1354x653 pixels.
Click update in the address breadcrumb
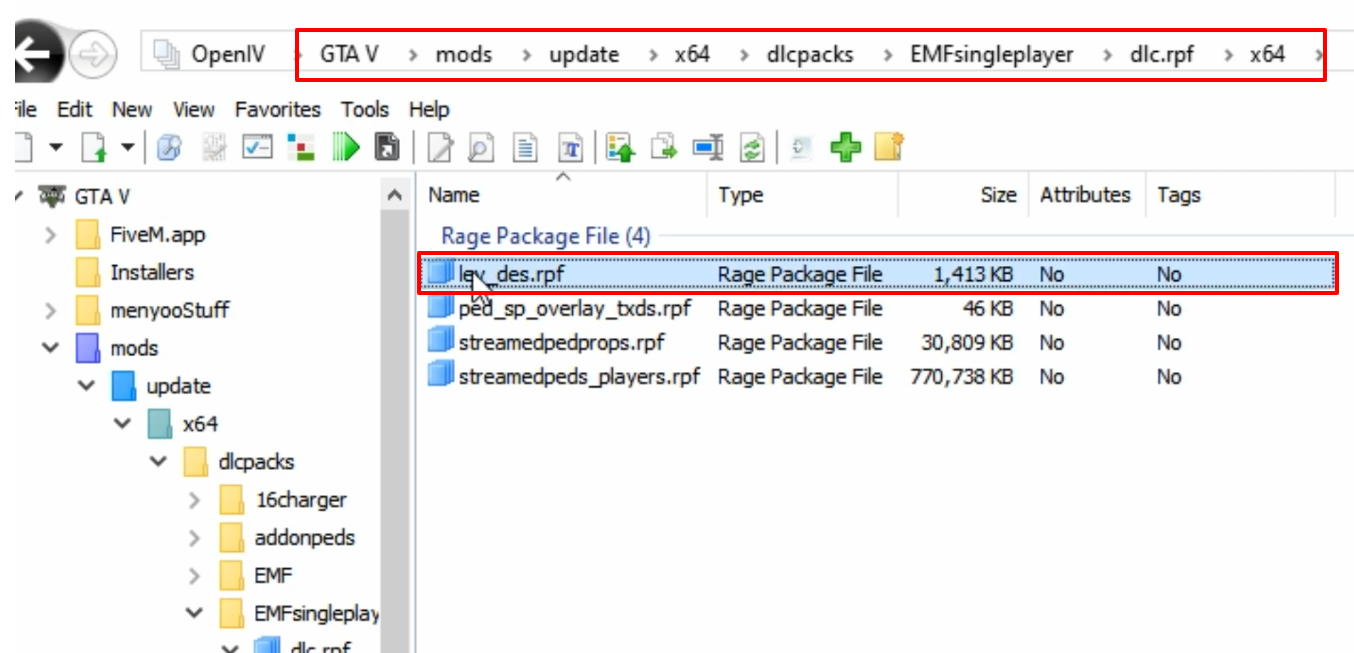pyautogui.click(x=584, y=54)
